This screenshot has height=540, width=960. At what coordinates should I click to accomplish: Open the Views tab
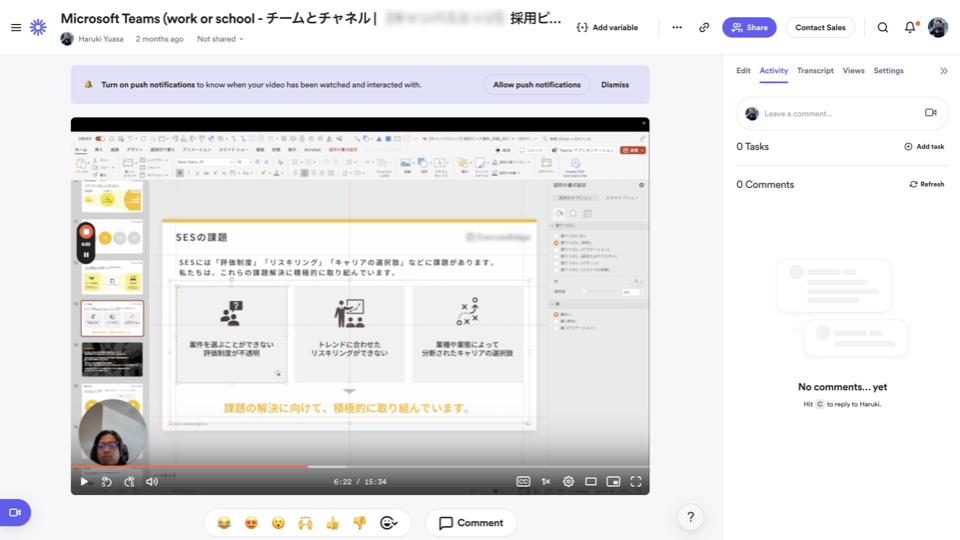[x=853, y=71]
